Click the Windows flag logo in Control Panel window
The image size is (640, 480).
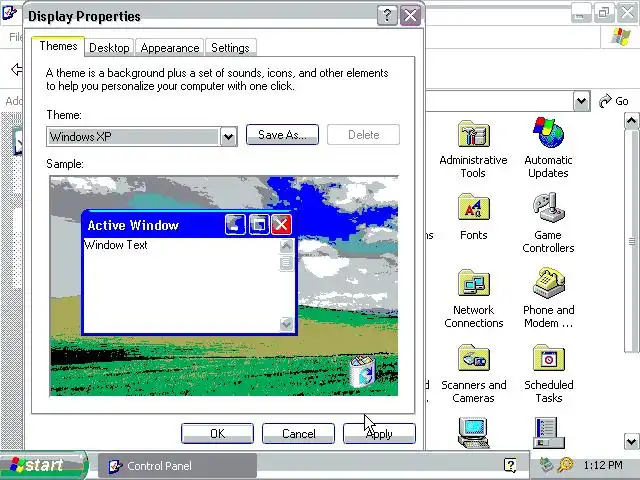coord(621,37)
